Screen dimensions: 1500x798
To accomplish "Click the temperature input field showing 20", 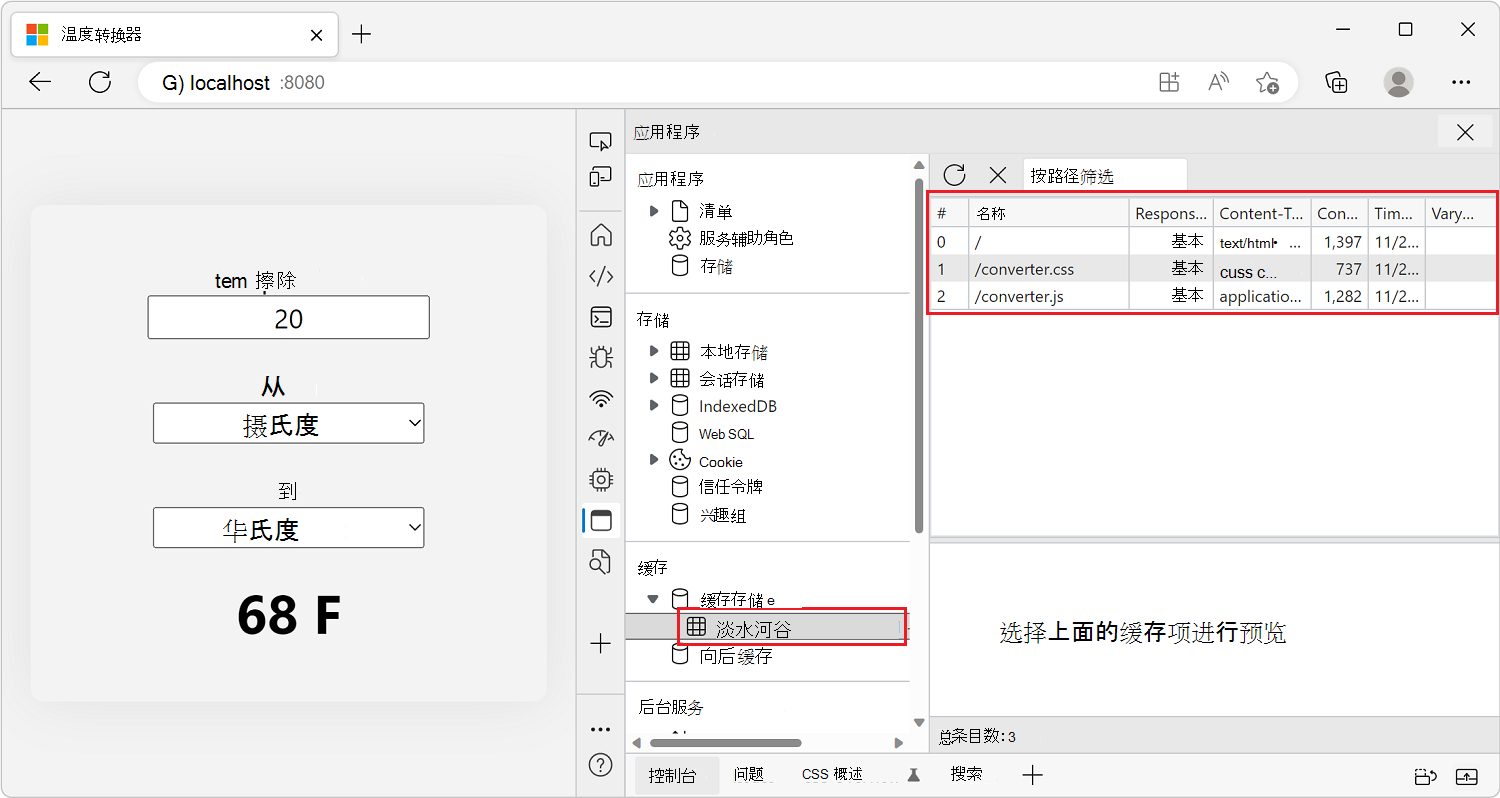I will 288,318.
